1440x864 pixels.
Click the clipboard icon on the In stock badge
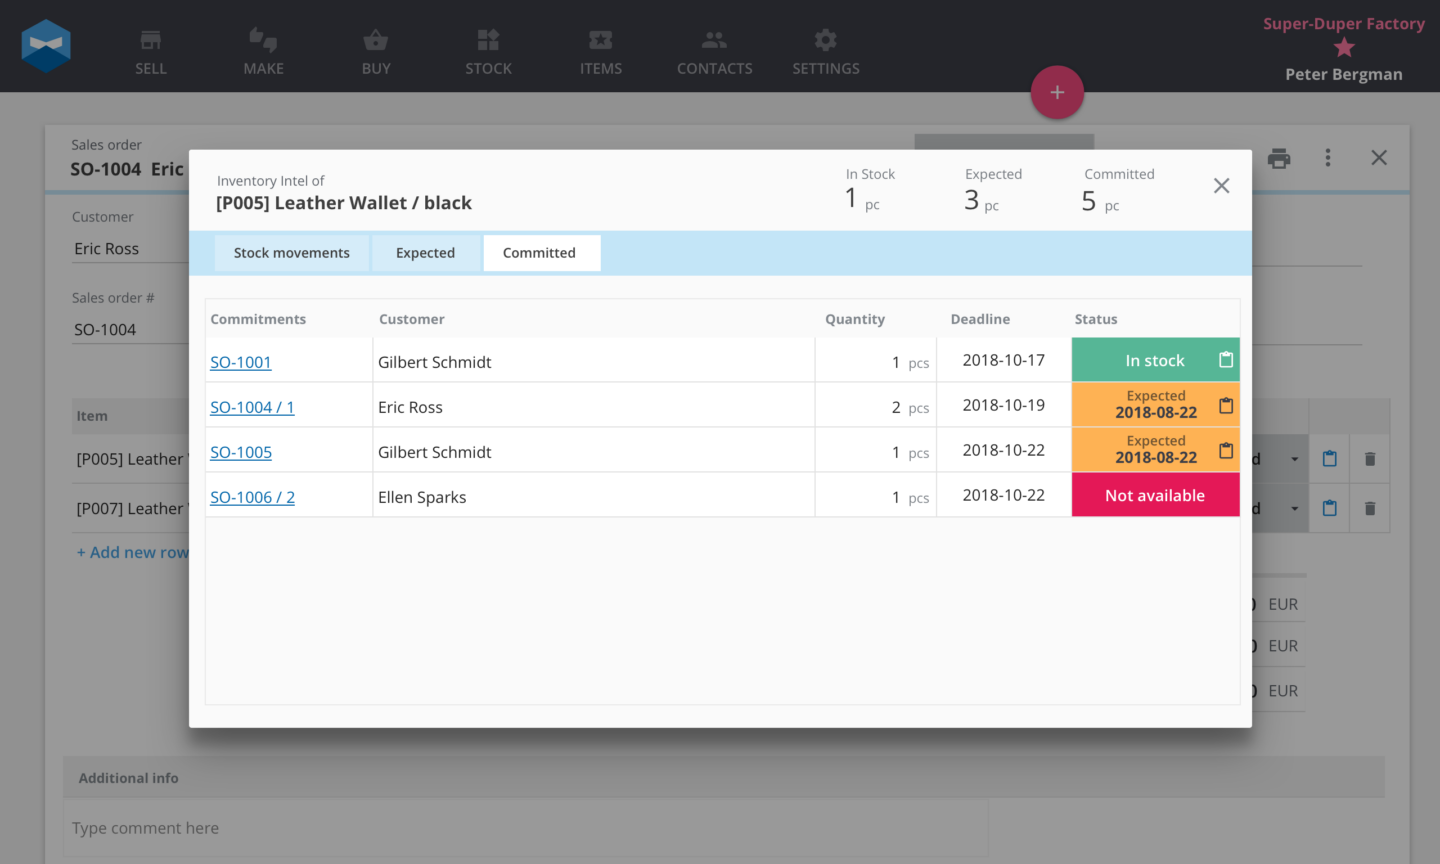[1226, 358]
